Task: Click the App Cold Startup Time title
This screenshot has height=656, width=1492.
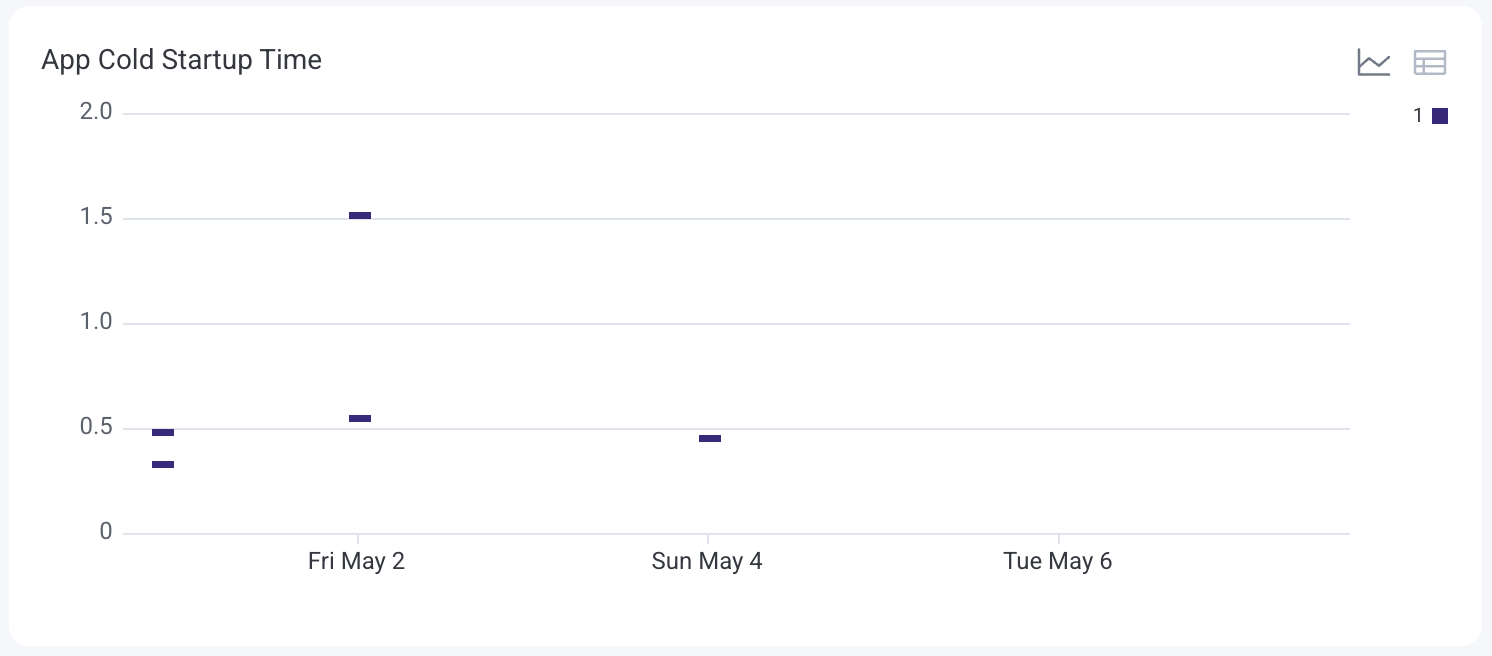Action: 181,60
